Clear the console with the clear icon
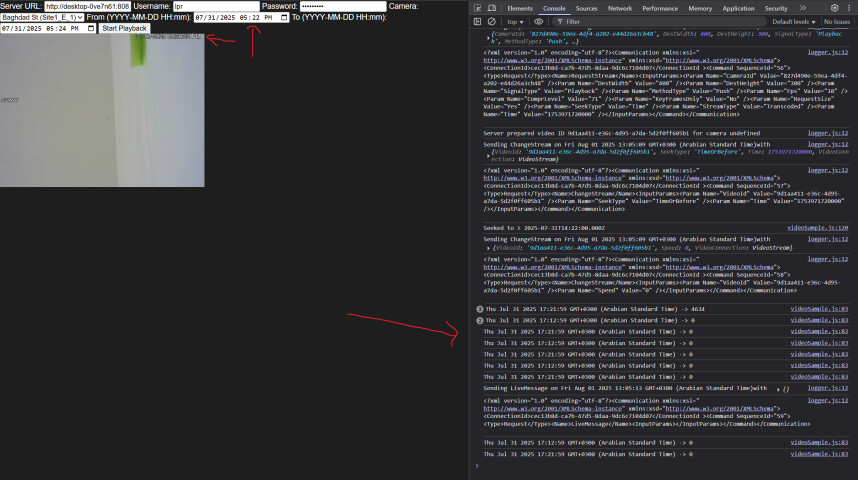This screenshot has width=858, height=480. [x=492, y=21]
